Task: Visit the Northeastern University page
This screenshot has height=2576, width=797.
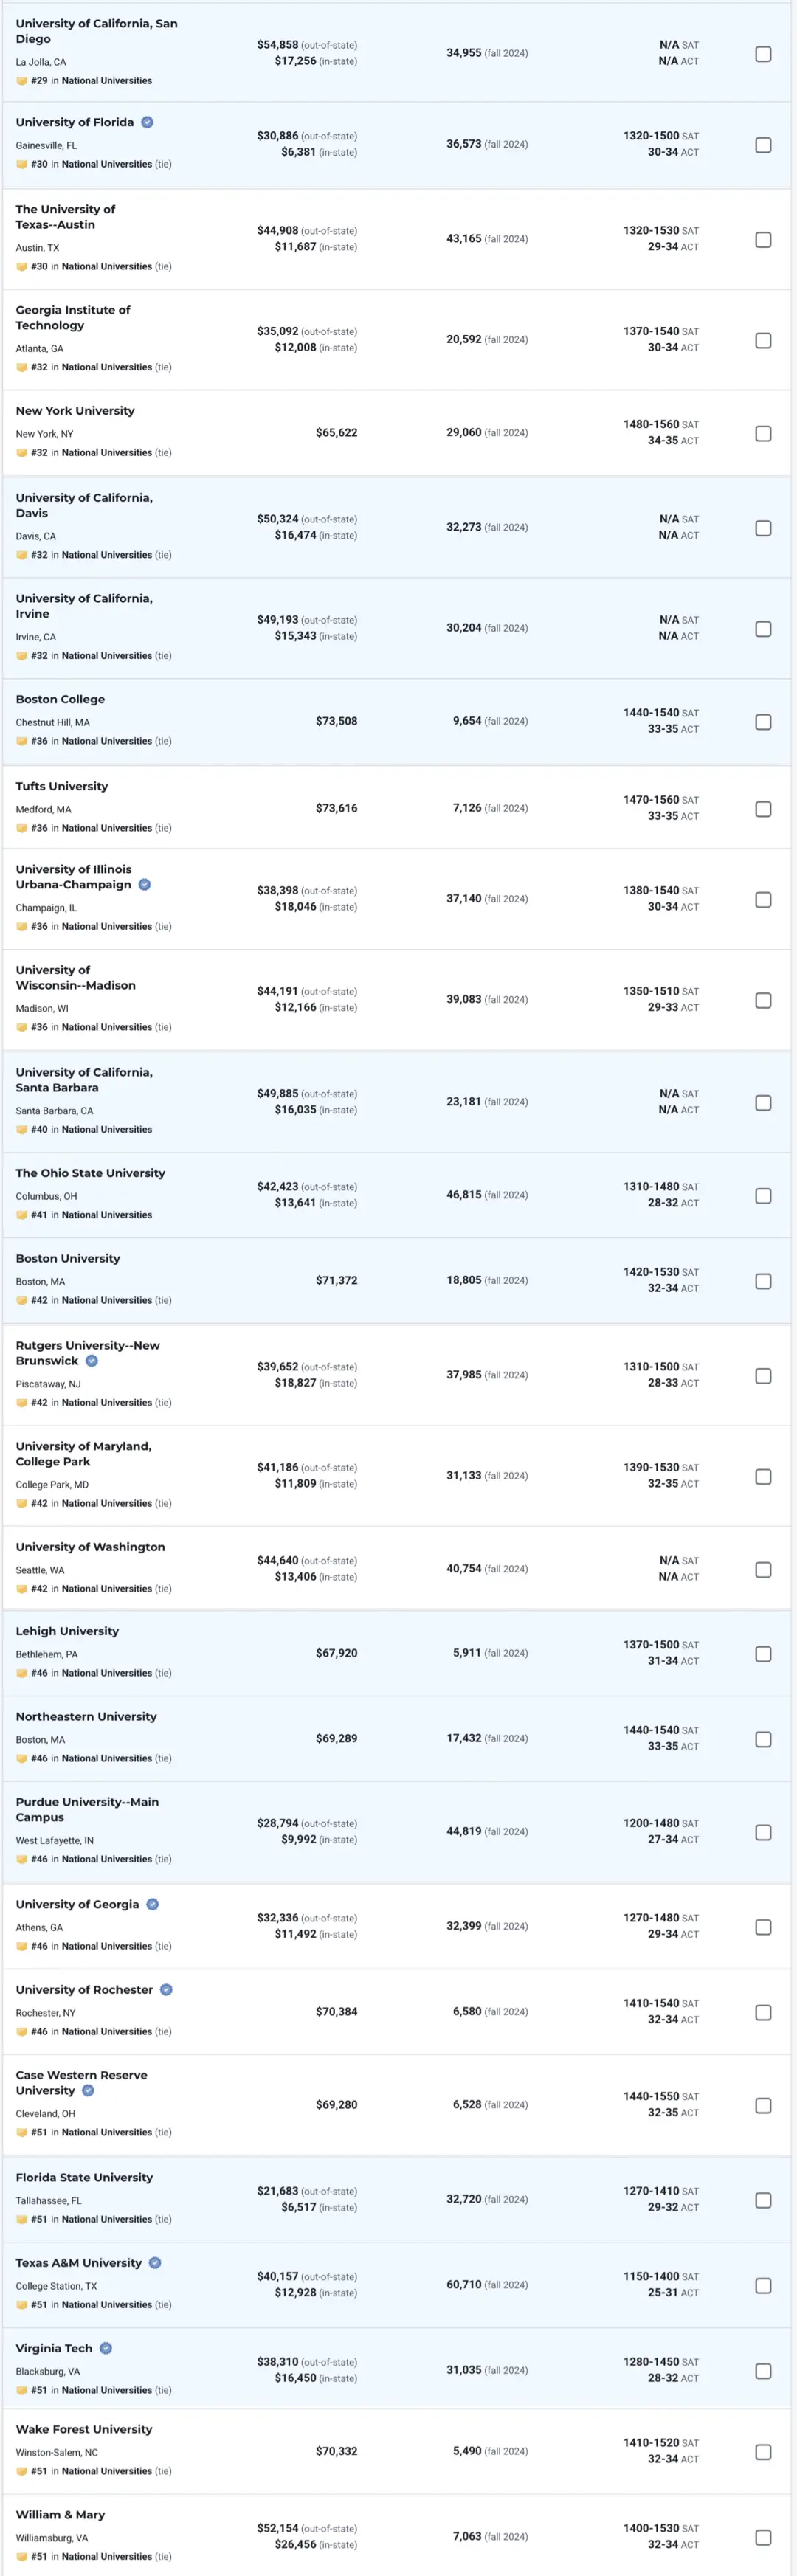Action: point(86,1717)
